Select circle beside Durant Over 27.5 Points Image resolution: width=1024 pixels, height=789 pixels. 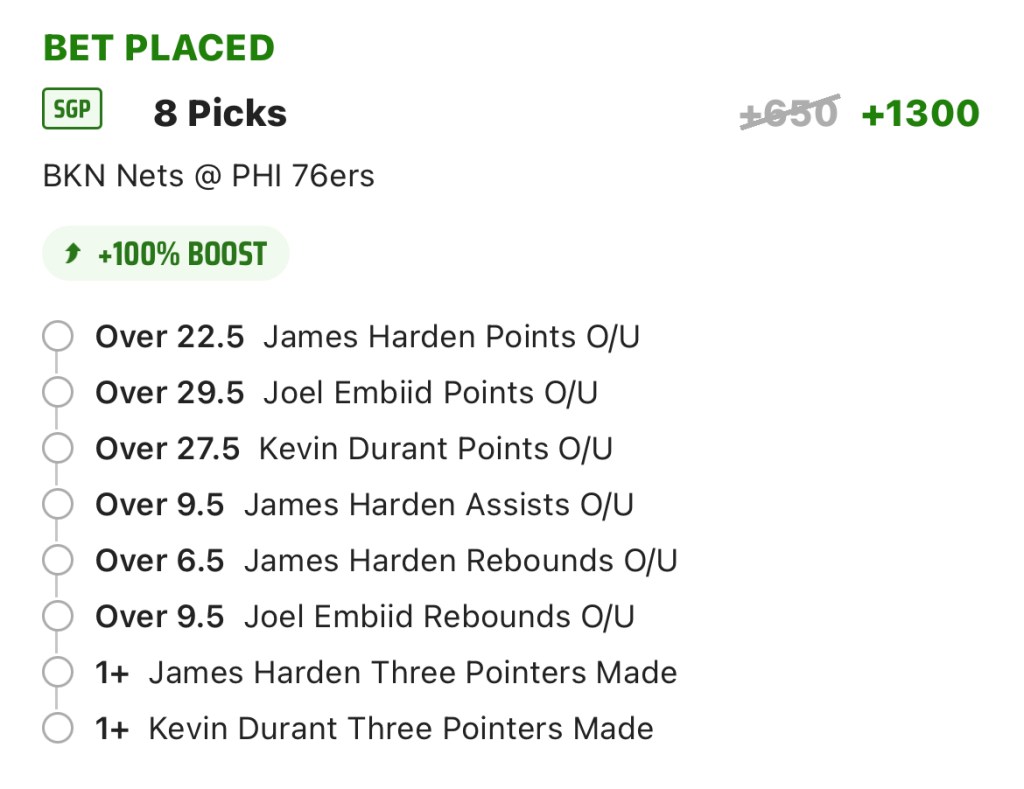point(58,449)
